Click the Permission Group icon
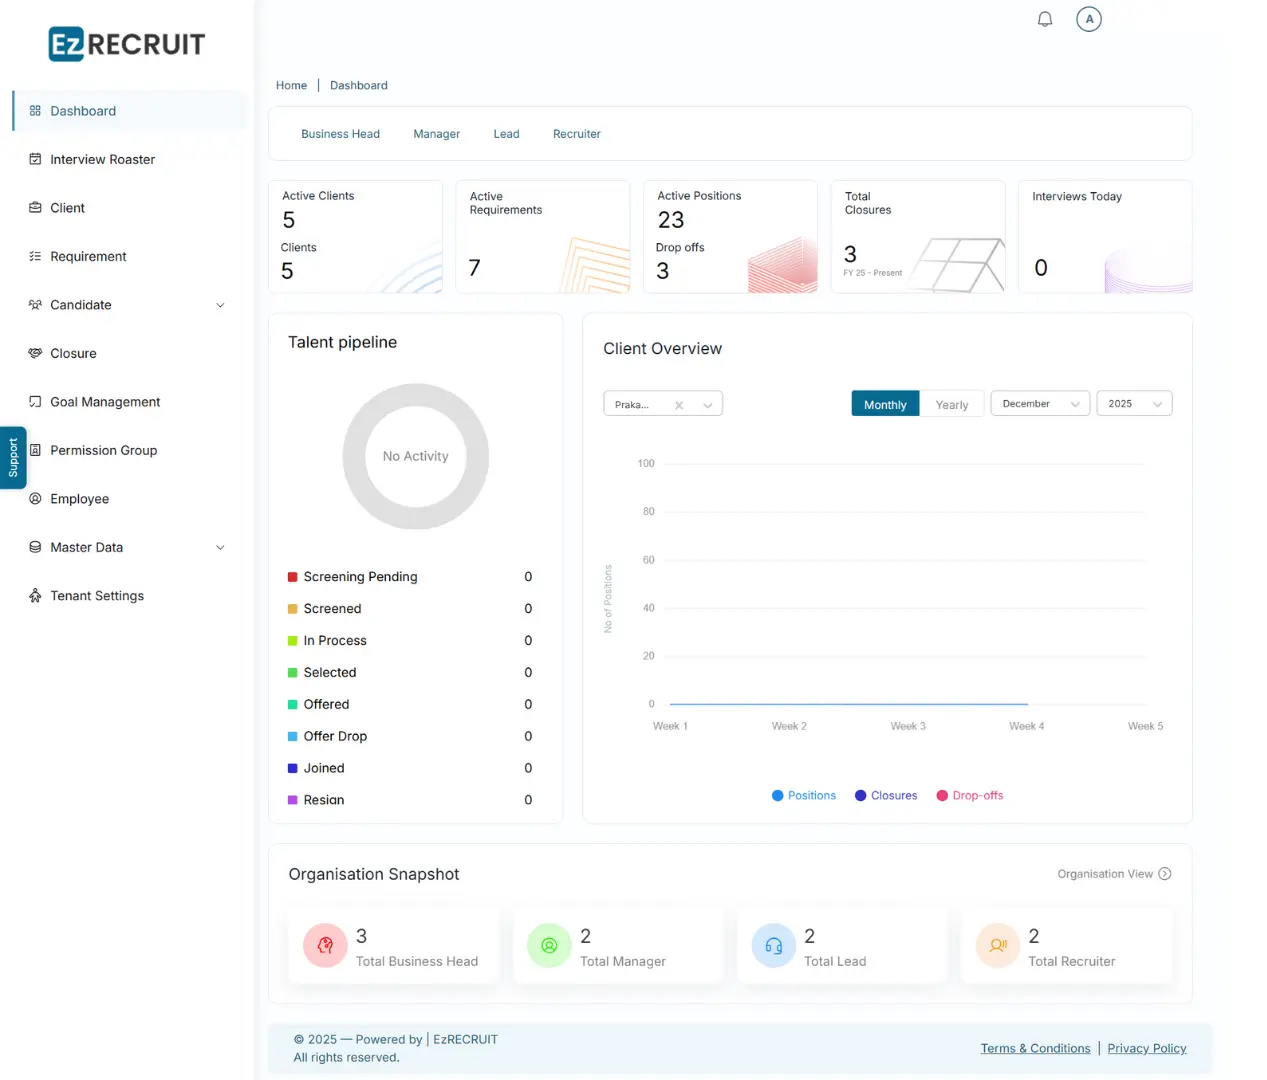This screenshot has height=1080, width=1267. 35,450
